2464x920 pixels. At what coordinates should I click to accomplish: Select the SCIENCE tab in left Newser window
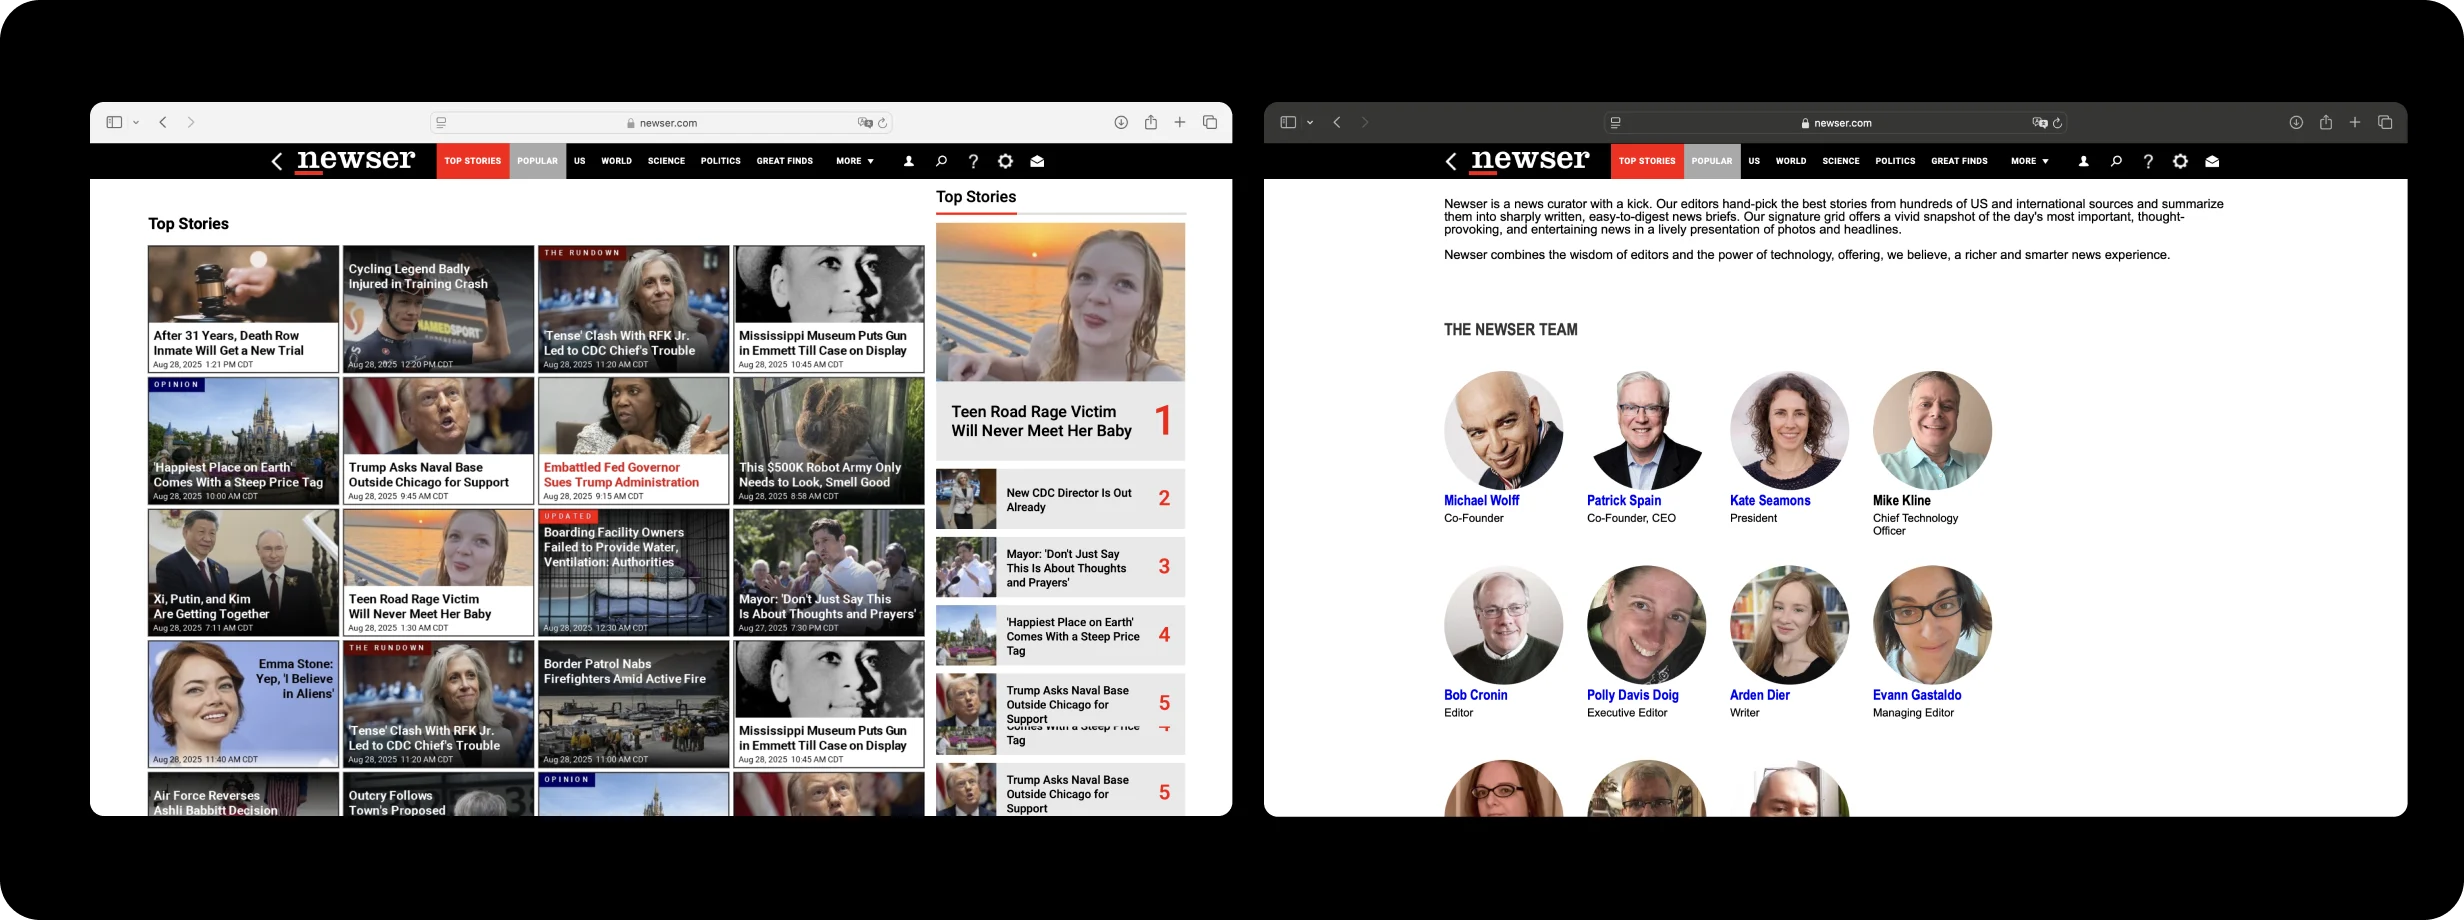coord(666,161)
